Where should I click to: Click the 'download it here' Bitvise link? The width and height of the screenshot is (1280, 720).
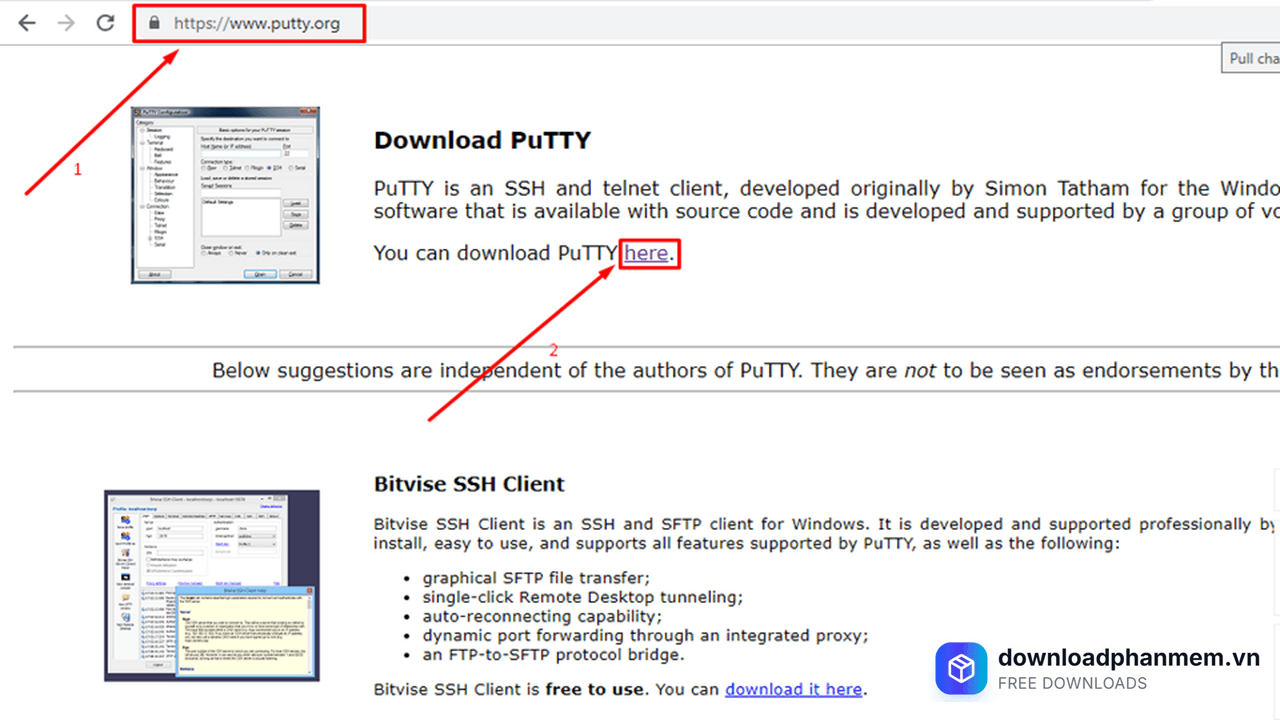click(793, 689)
